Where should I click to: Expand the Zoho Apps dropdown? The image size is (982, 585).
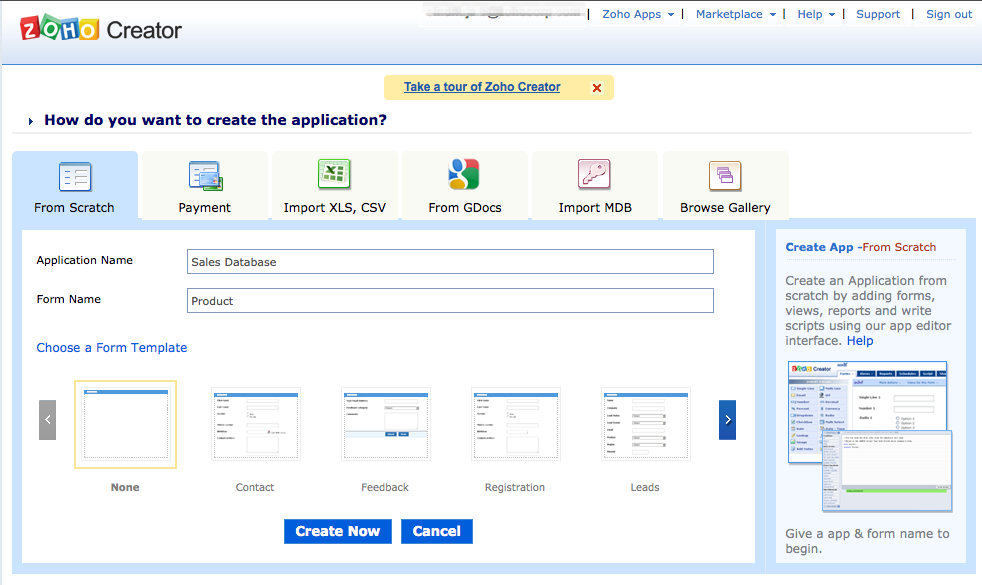(638, 14)
